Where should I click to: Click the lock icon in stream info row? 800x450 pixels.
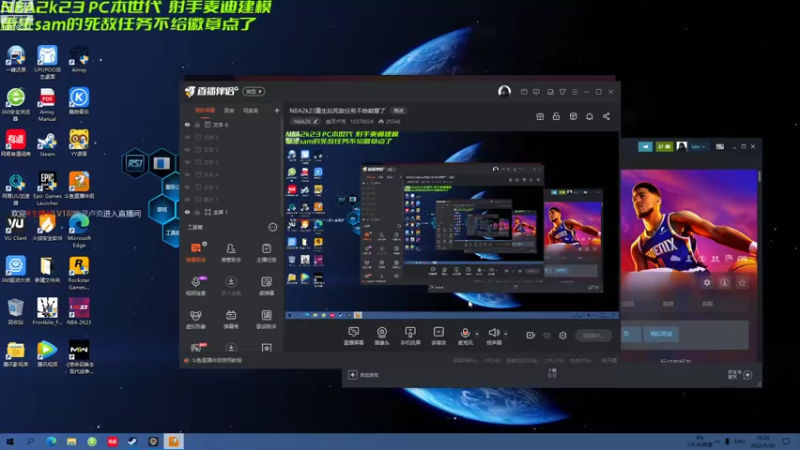556,116
